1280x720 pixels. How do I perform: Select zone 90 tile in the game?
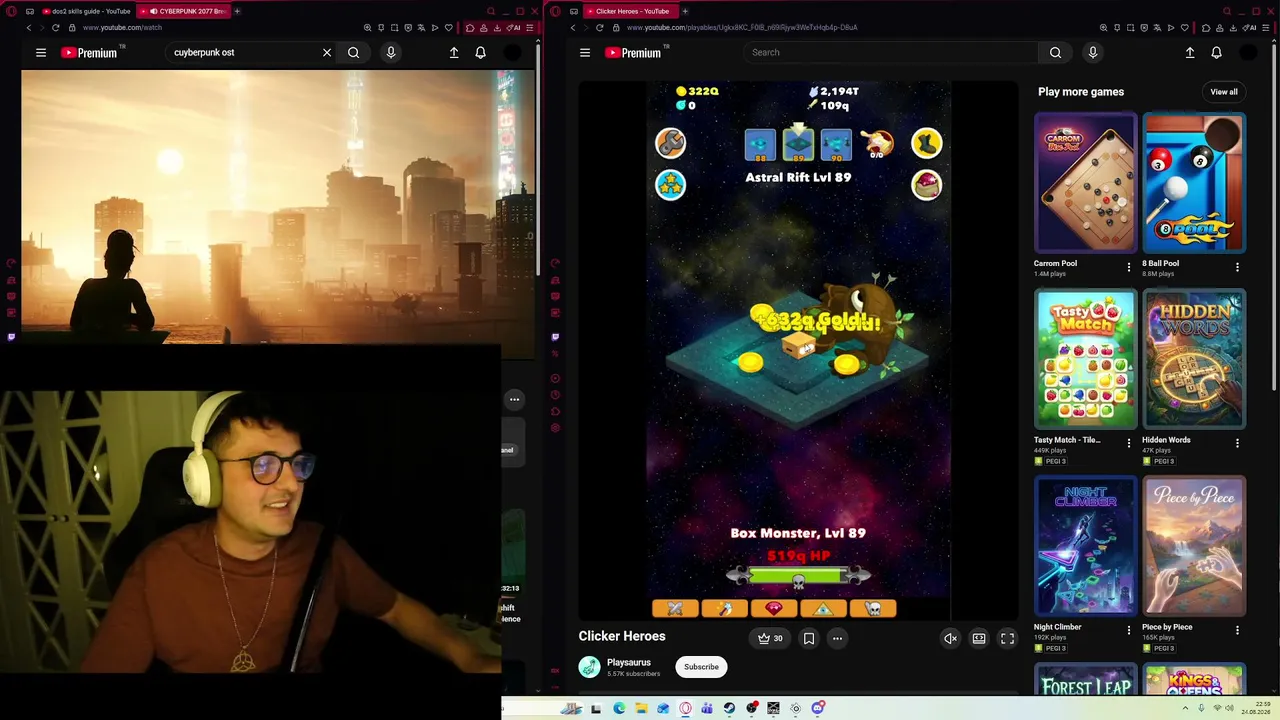point(836,145)
